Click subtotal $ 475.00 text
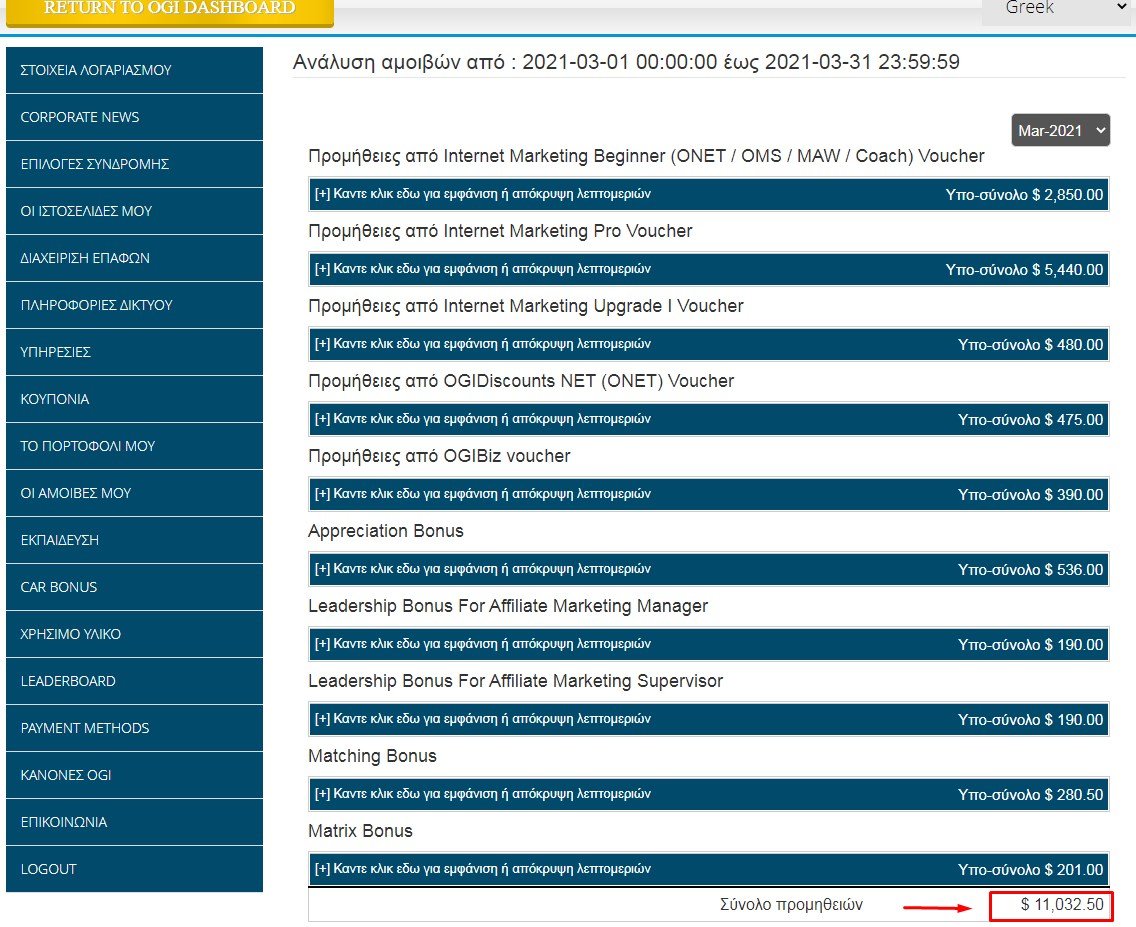This screenshot has width=1136, height=927. (1030, 420)
